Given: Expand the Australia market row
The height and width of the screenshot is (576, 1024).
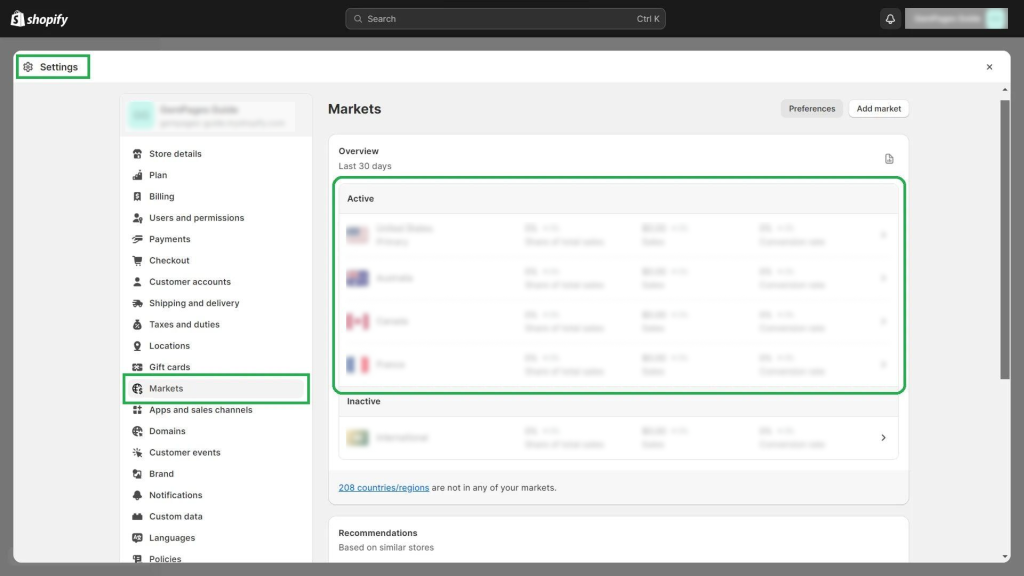Looking at the screenshot, I should click(883, 278).
